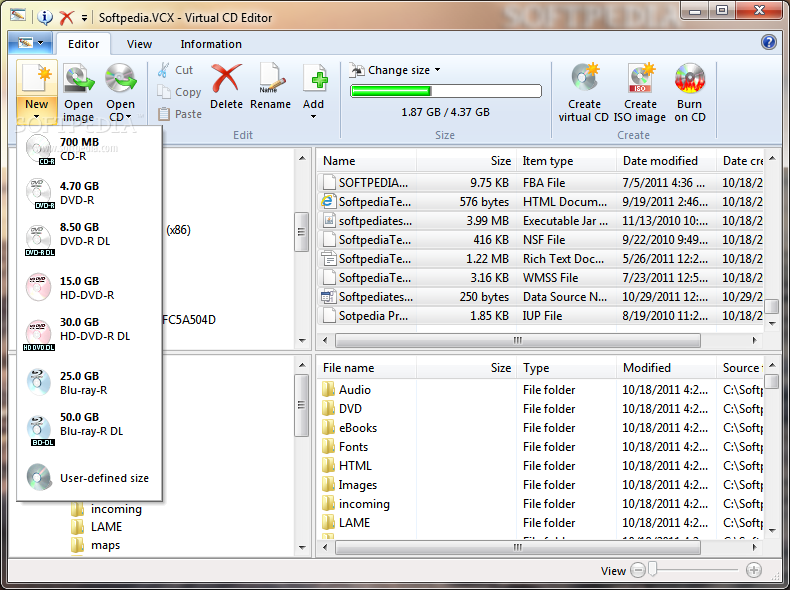Click the Cut scissors button

coord(175,70)
